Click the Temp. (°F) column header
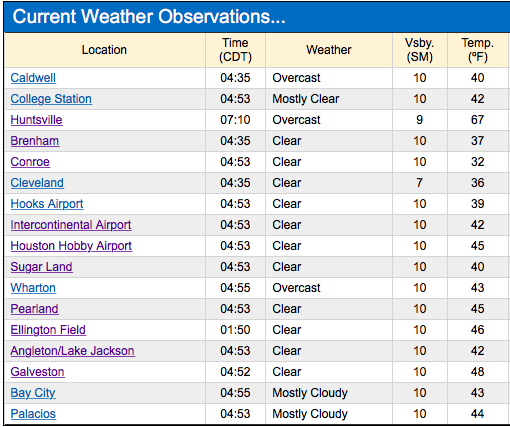The height and width of the screenshot is (427, 510). [x=477, y=50]
